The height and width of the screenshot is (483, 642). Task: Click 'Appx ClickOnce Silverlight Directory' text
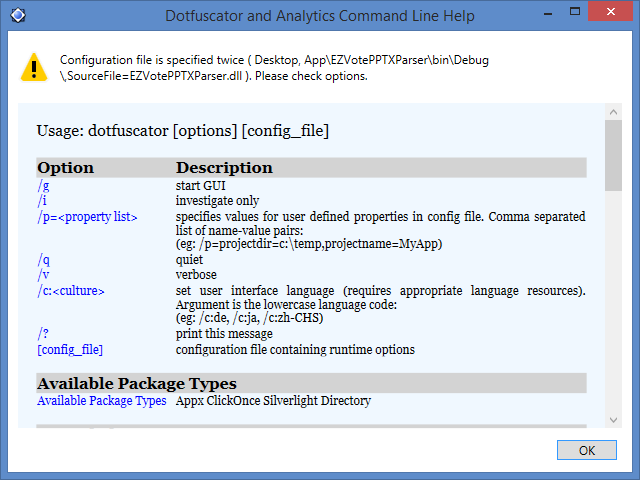(x=273, y=400)
